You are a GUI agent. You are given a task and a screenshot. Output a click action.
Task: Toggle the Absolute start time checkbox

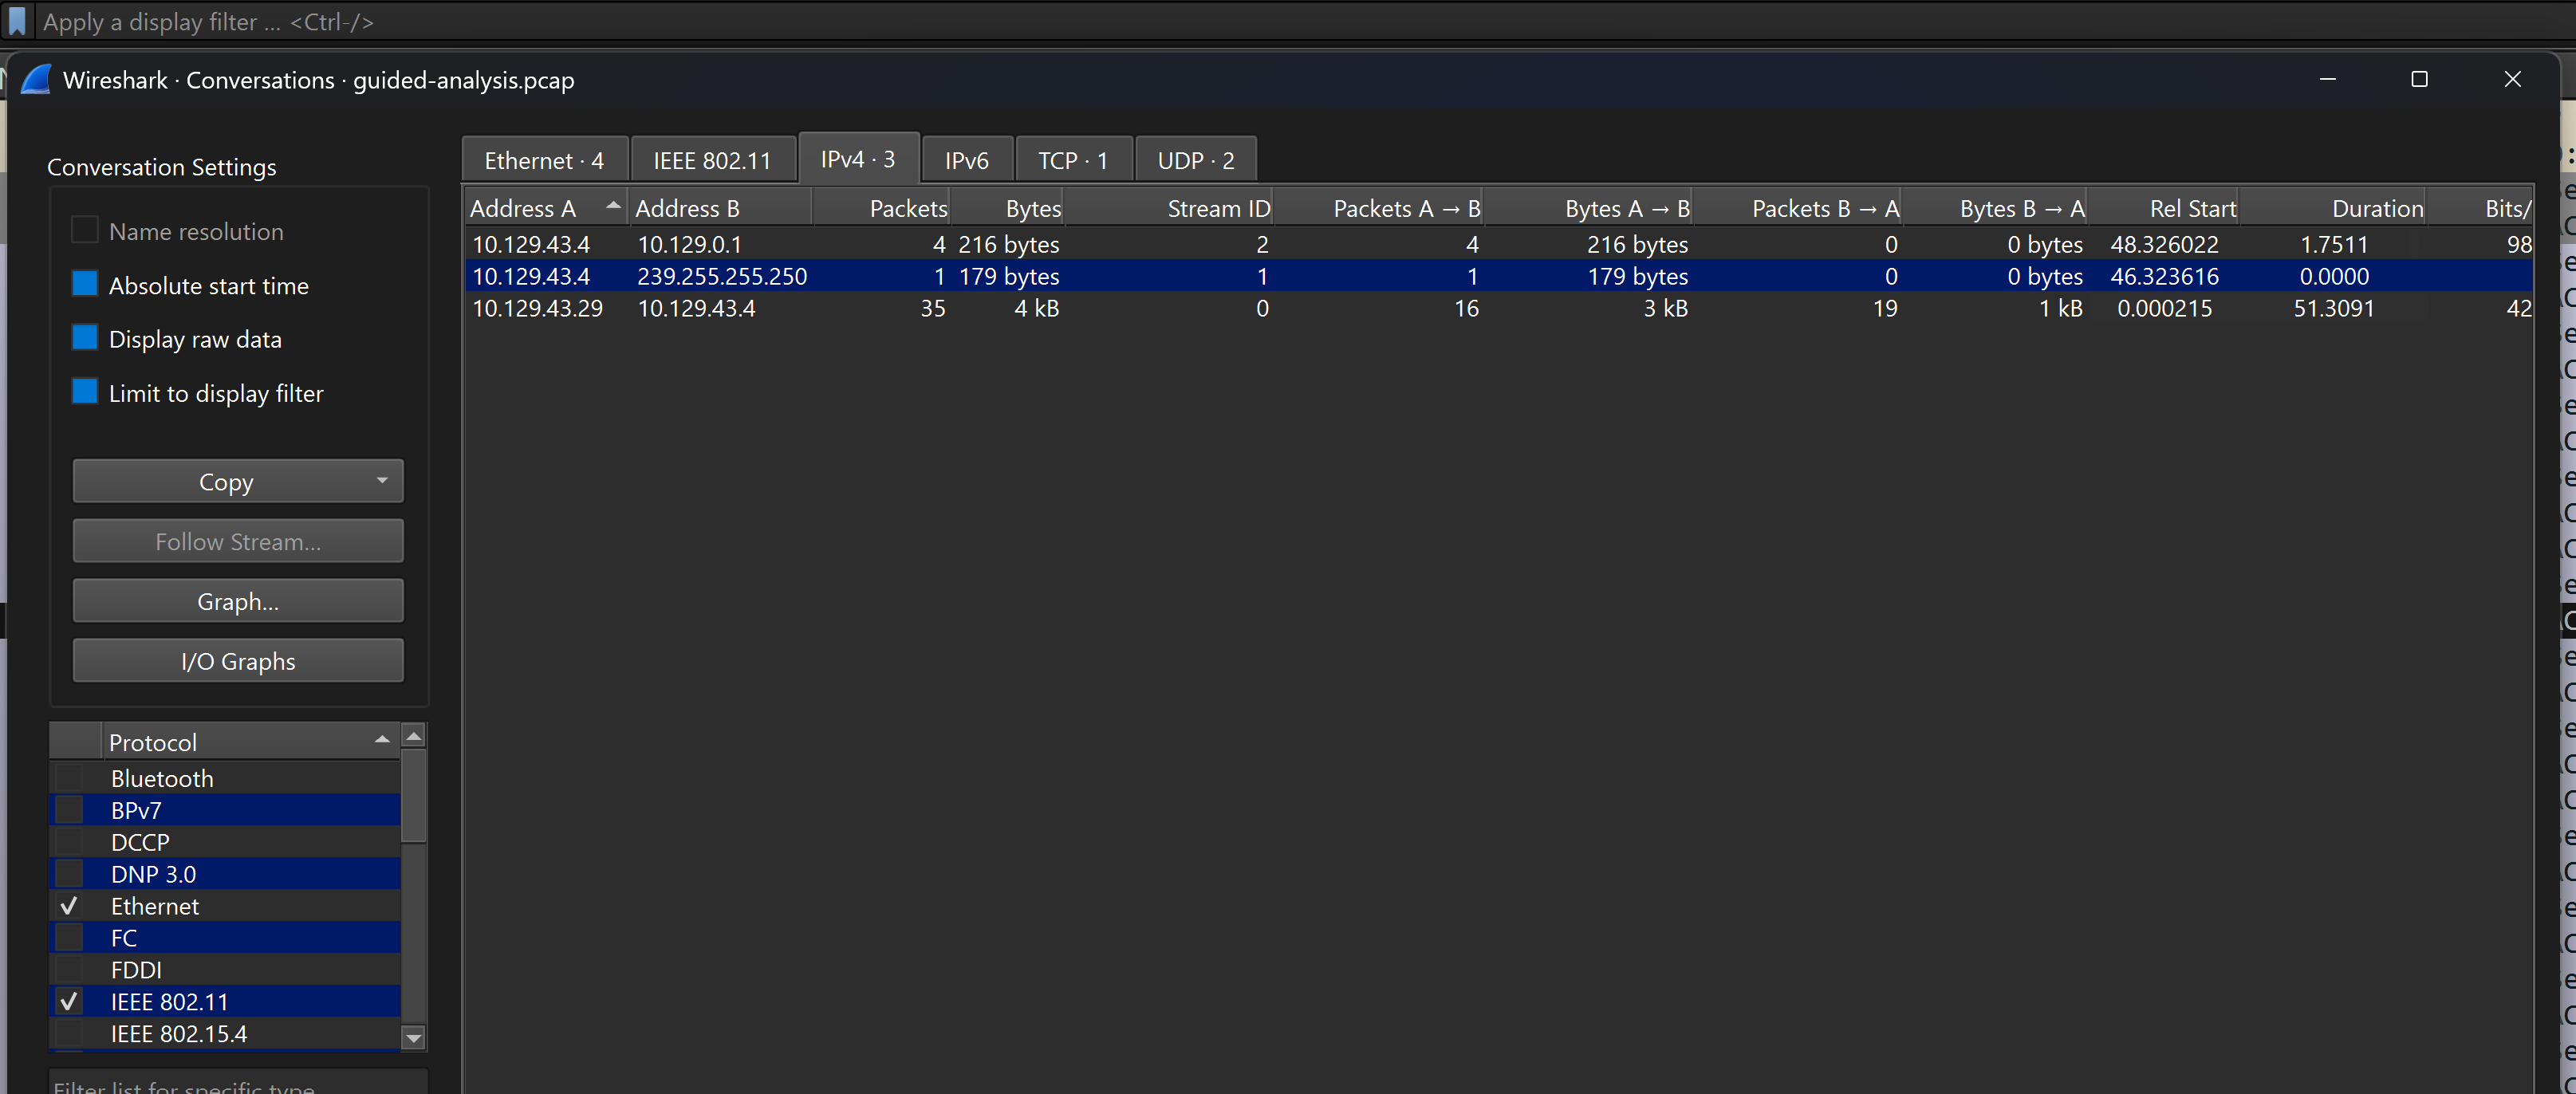coord(85,284)
